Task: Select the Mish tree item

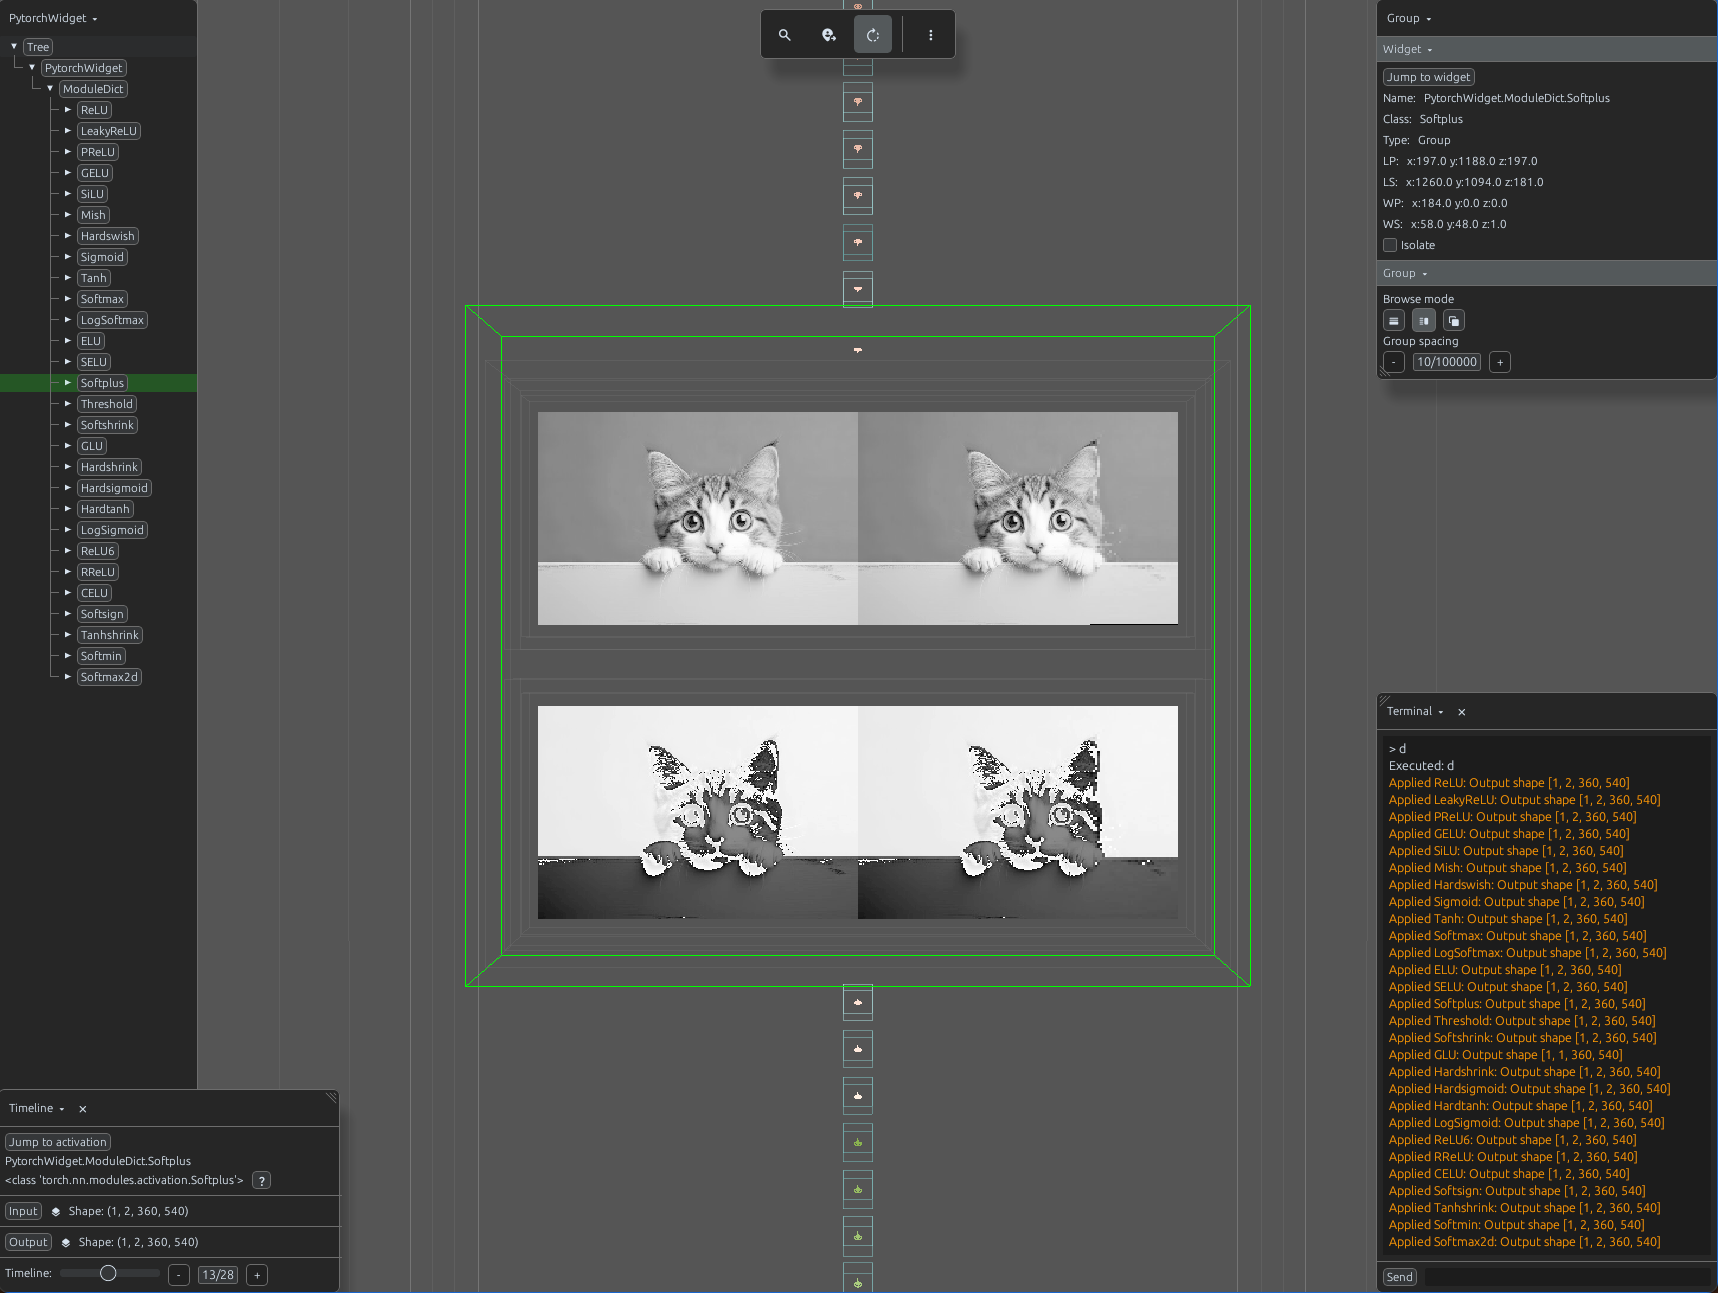Action: point(93,215)
